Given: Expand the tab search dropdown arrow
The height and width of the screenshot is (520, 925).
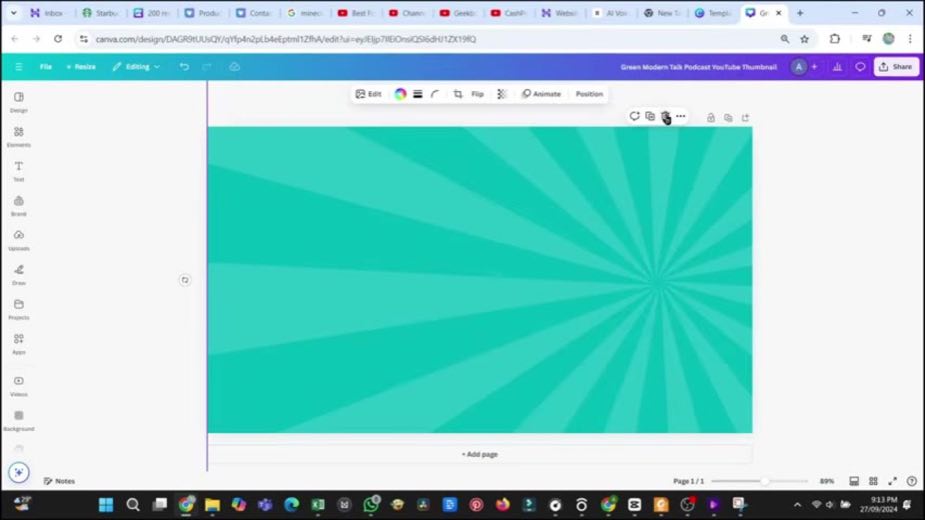Looking at the screenshot, I should (x=13, y=12).
